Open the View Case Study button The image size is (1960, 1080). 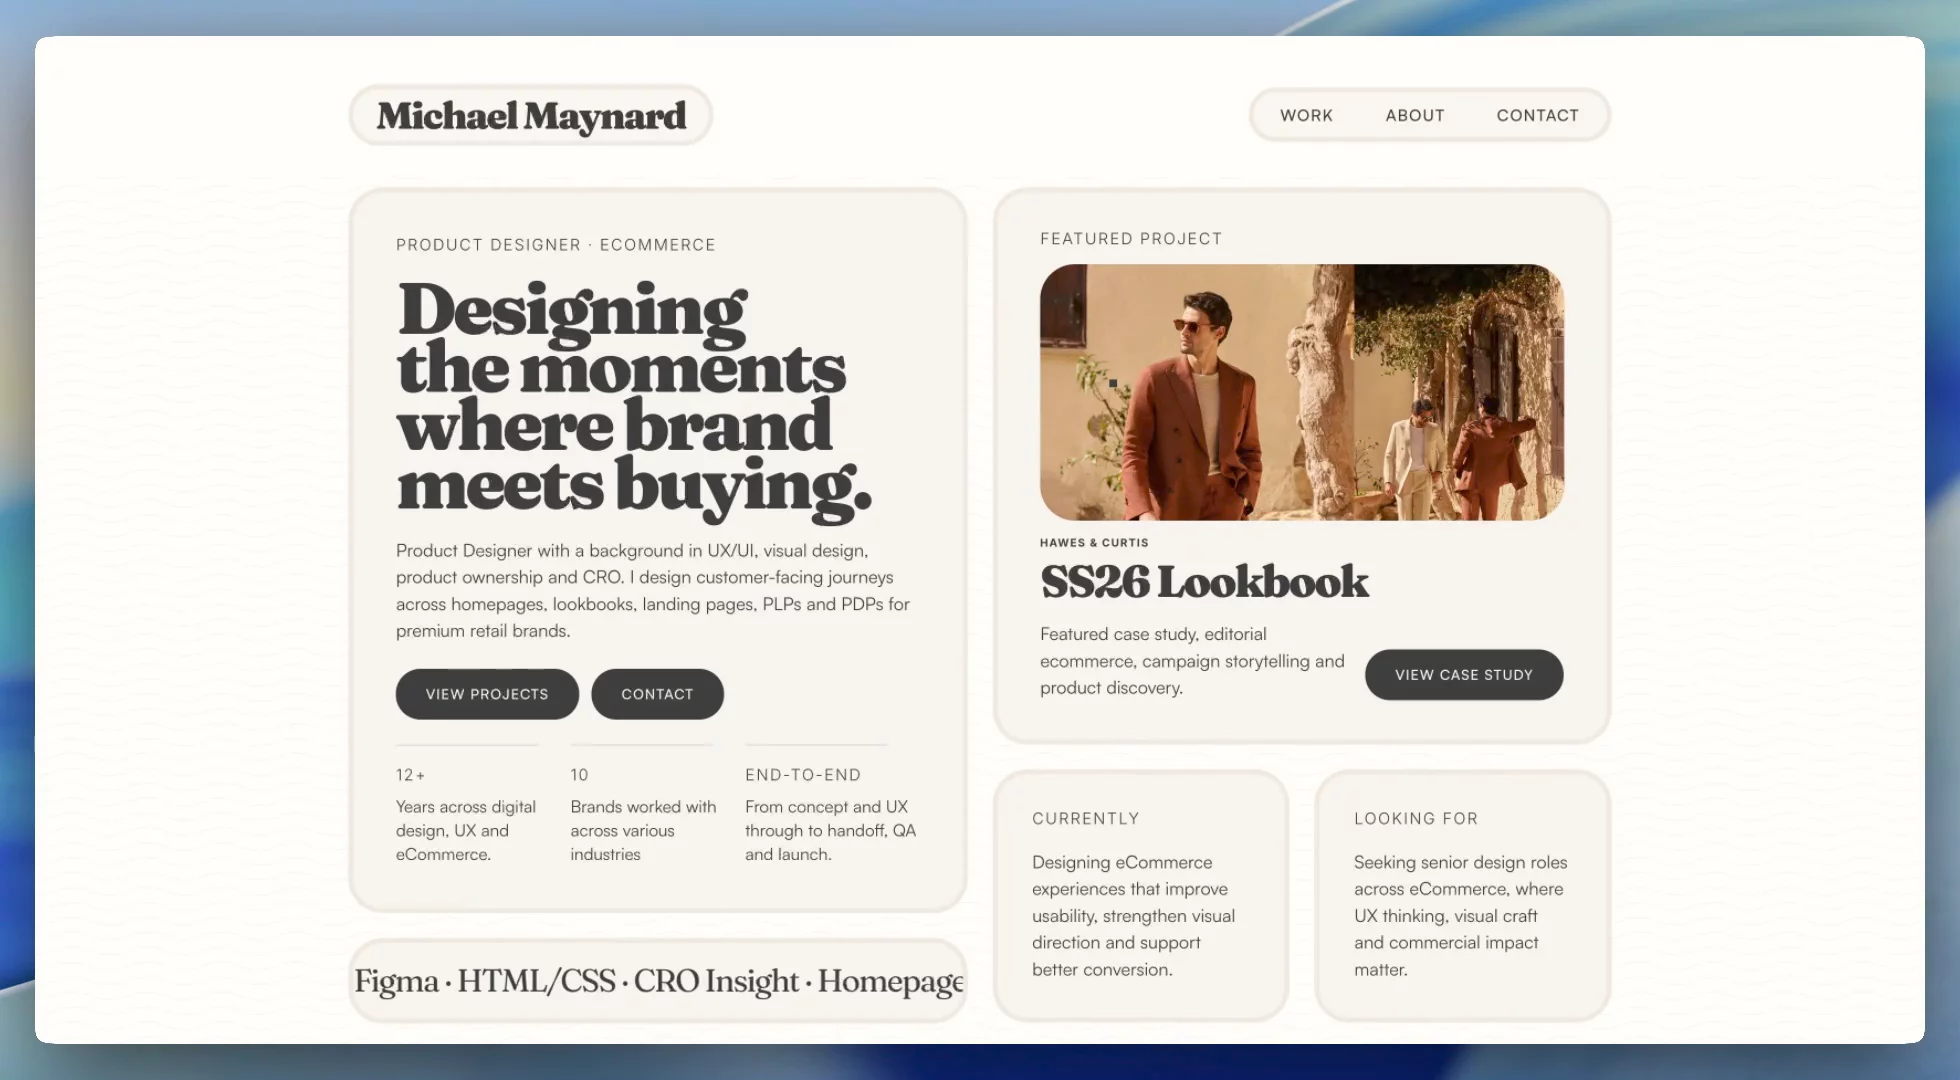coord(1464,675)
